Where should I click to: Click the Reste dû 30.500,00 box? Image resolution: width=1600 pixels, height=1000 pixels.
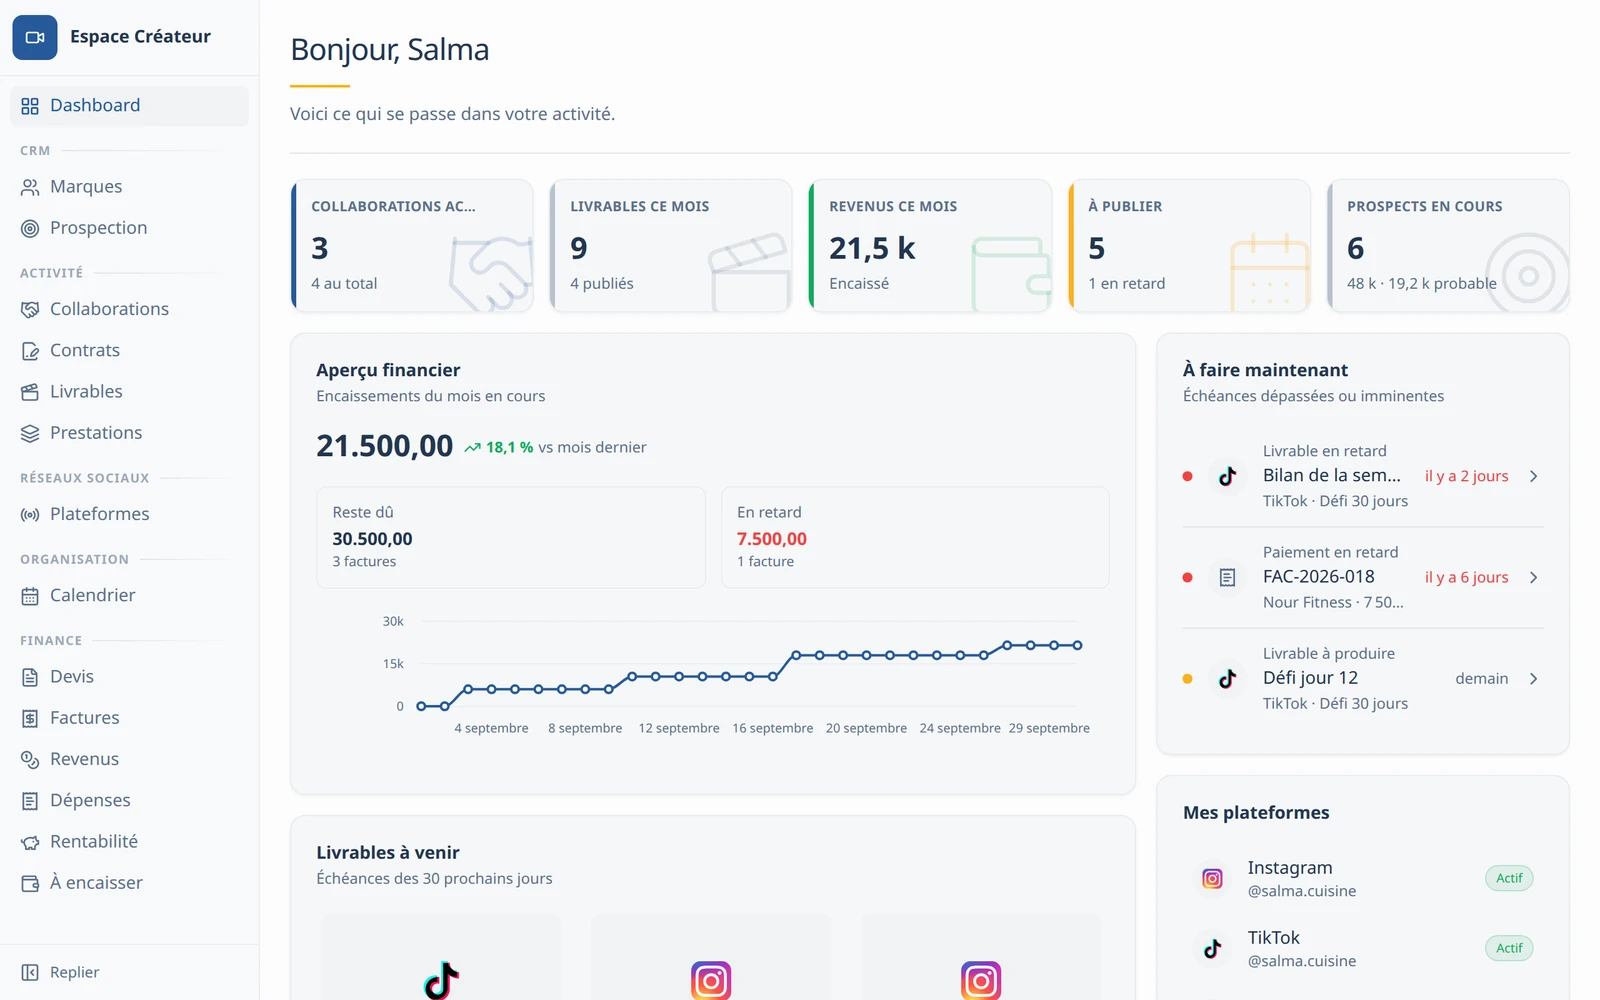(511, 537)
